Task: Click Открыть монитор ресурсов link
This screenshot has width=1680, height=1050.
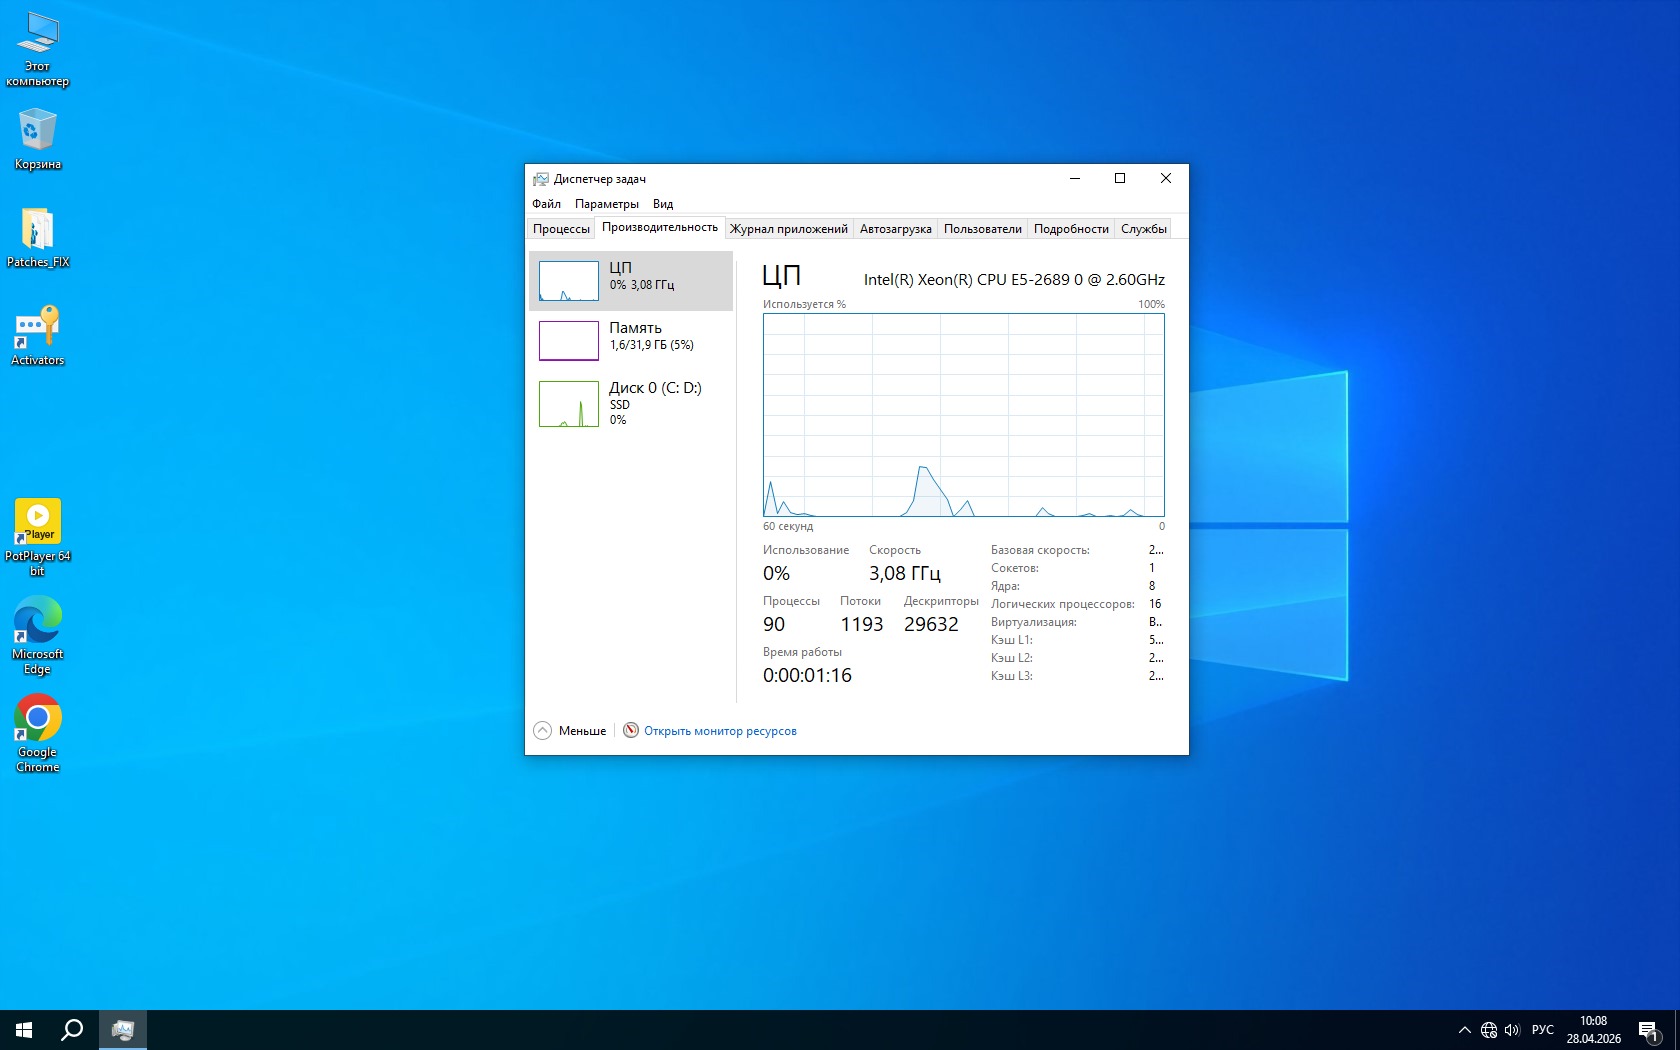Action: tap(719, 731)
